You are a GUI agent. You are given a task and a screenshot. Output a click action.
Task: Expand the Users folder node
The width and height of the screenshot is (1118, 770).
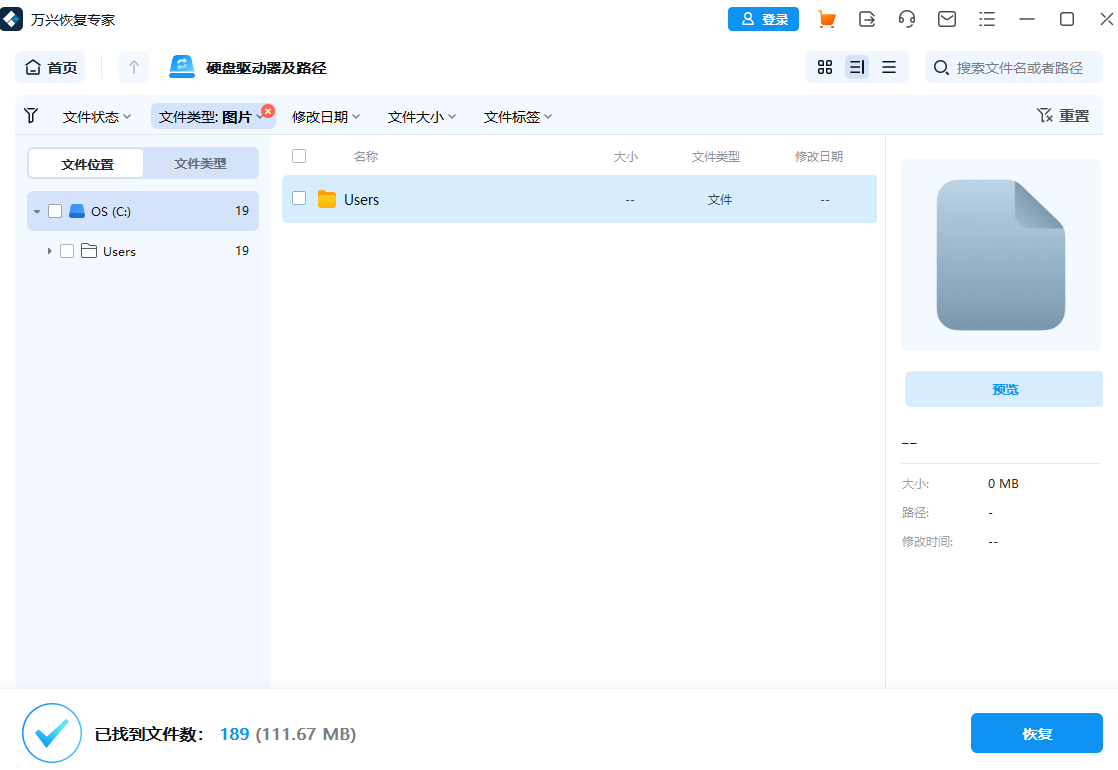[x=49, y=251]
